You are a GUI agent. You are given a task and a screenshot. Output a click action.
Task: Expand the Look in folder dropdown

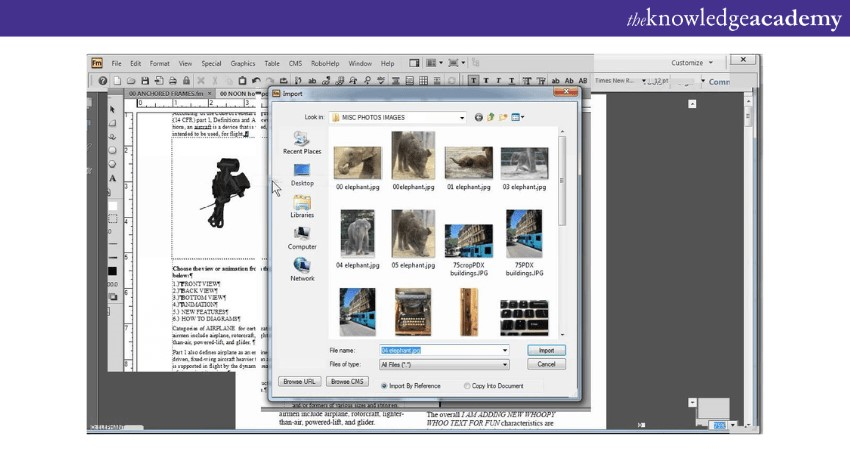pos(462,117)
